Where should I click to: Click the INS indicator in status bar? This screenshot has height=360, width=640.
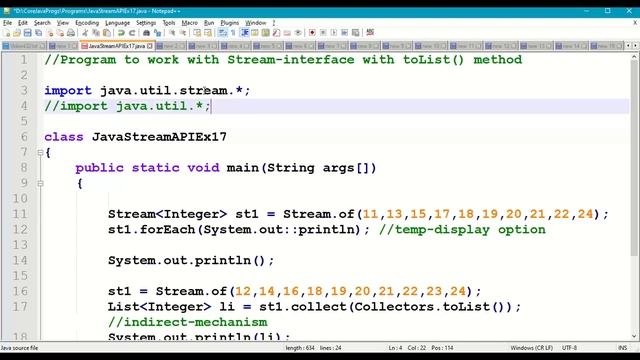tap(622, 348)
